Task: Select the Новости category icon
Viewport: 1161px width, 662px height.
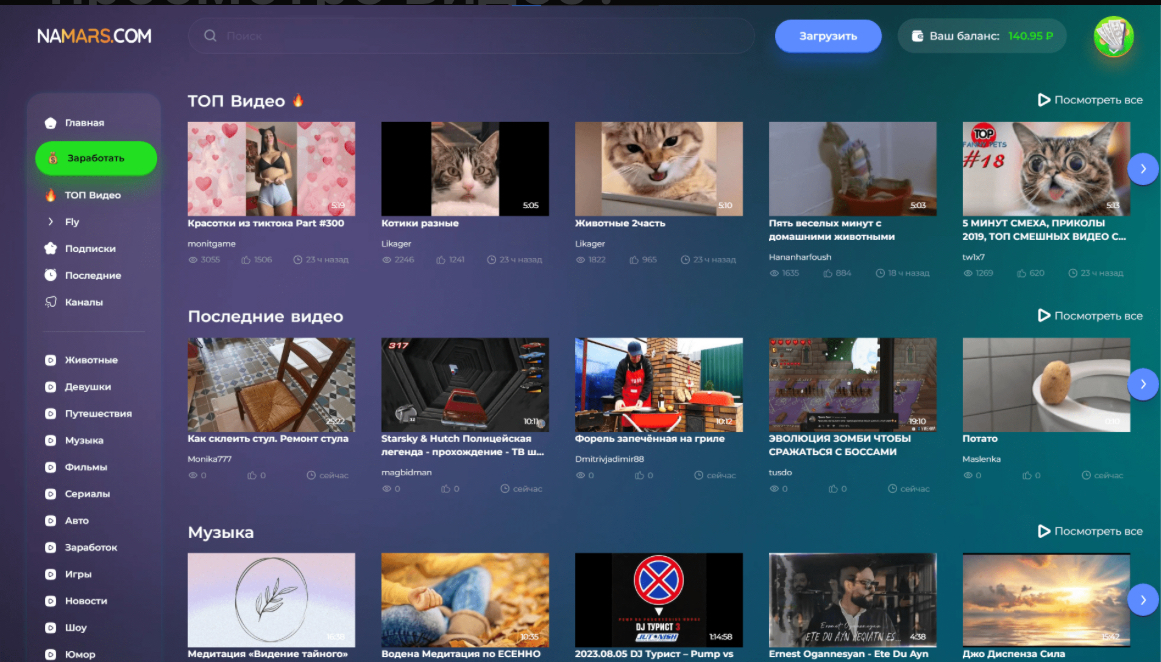Action: coord(50,601)
